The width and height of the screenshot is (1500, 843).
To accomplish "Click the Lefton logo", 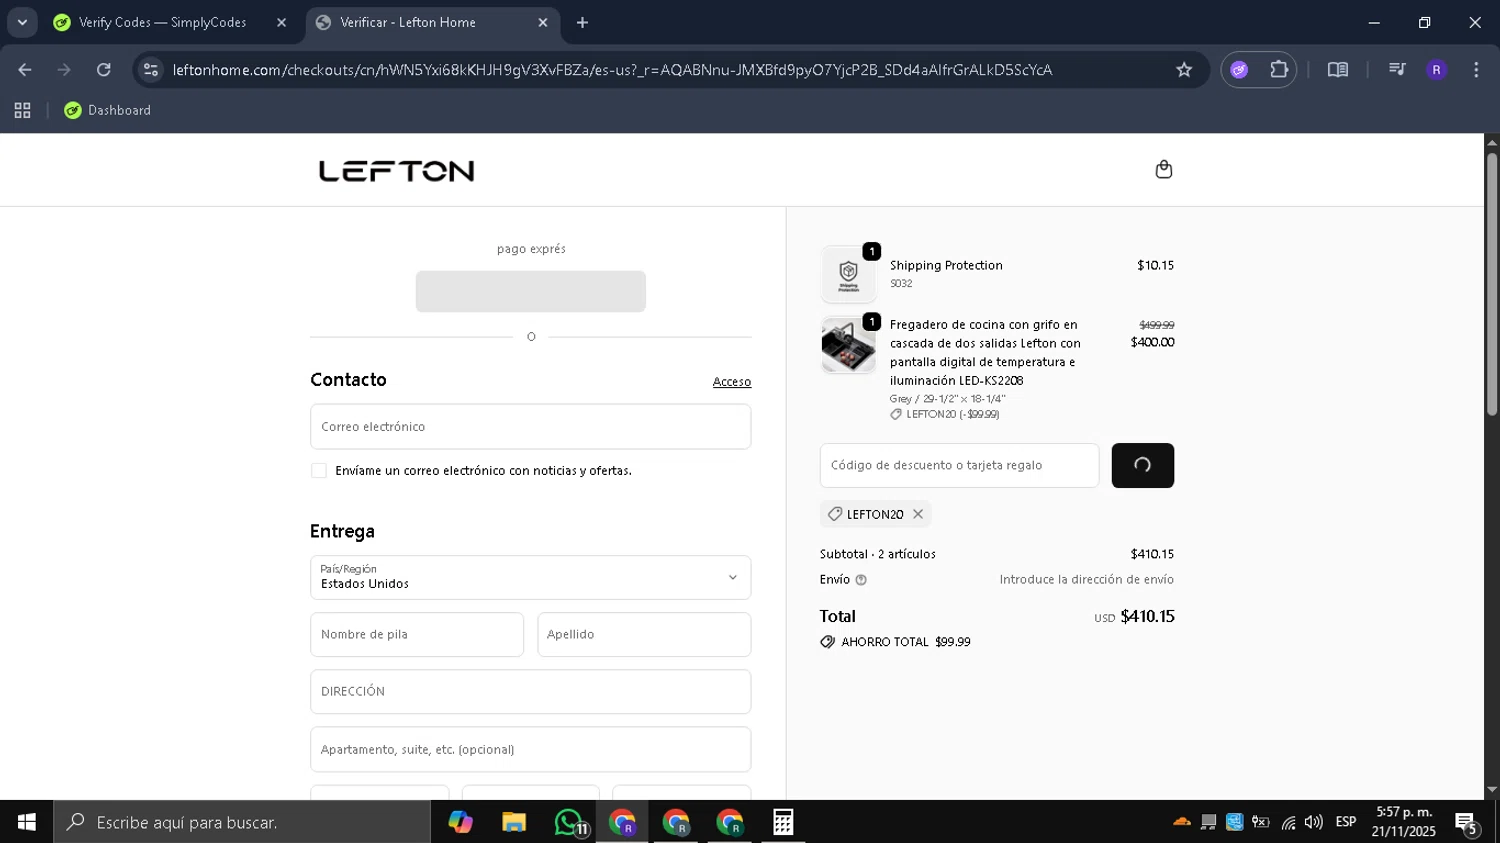I will coord(396,171).
